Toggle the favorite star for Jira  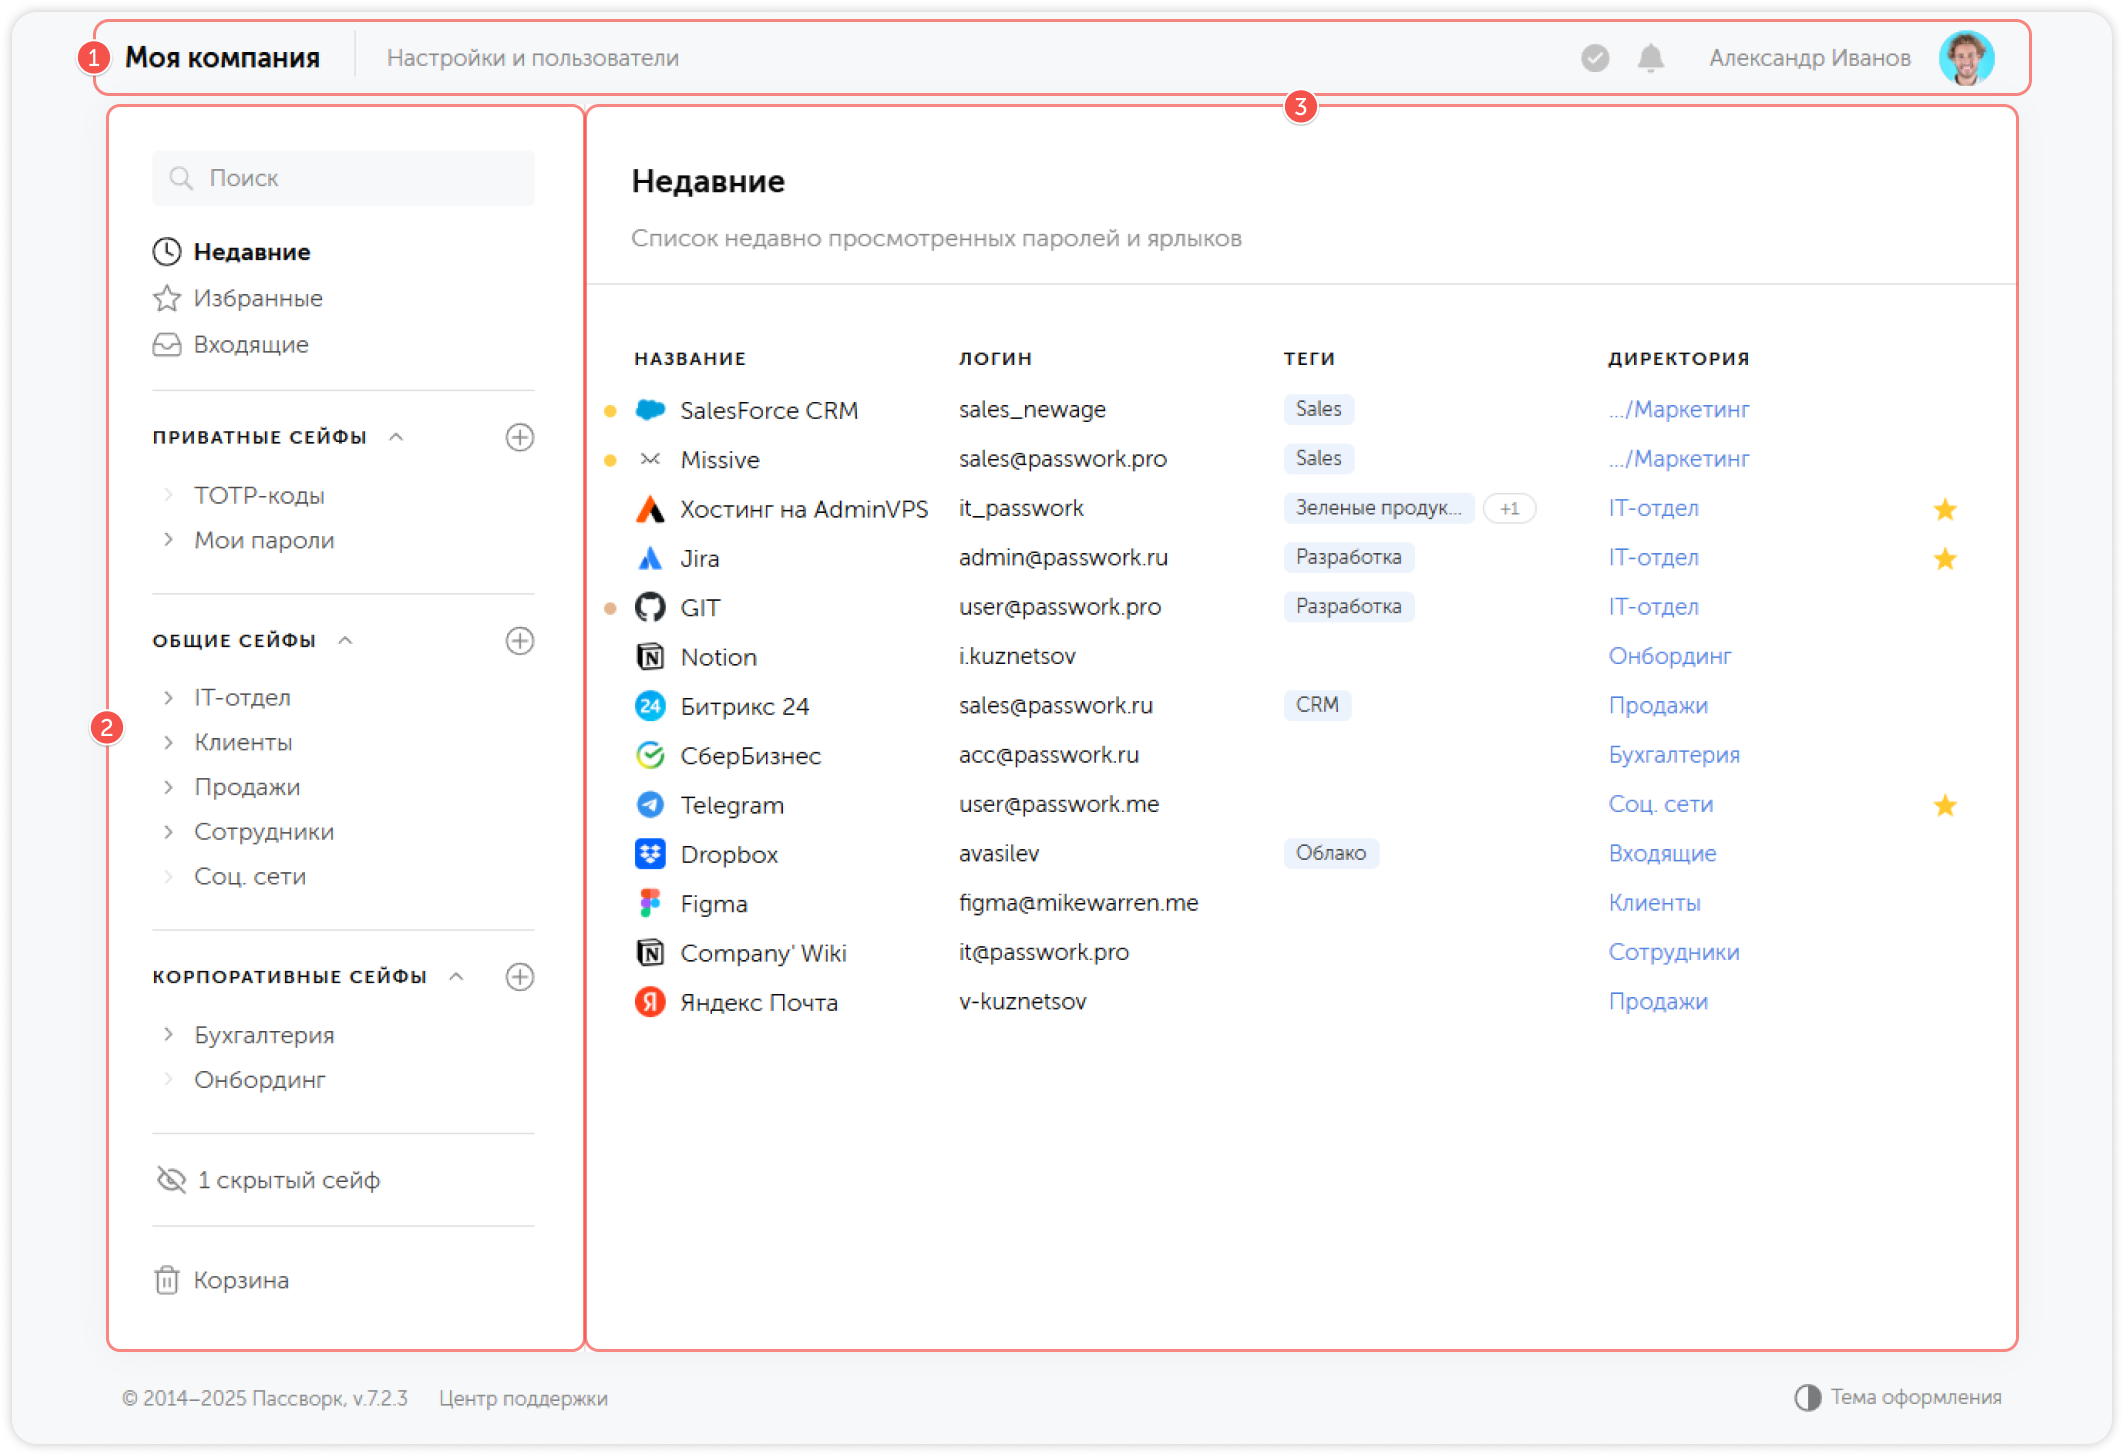point(1945,558)
